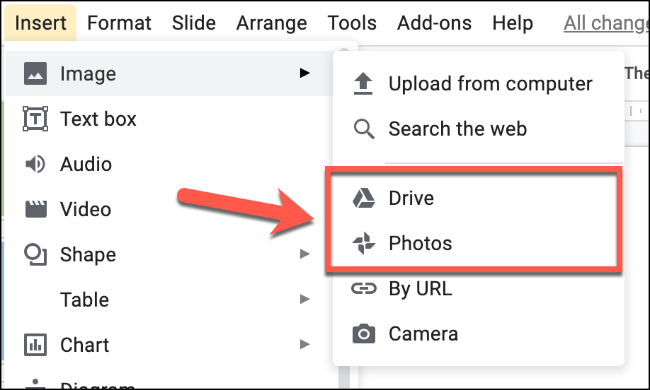This screenshot has height=390, width=650.
Task: Click the Video clapperboard icon
Action: [36, 209]
